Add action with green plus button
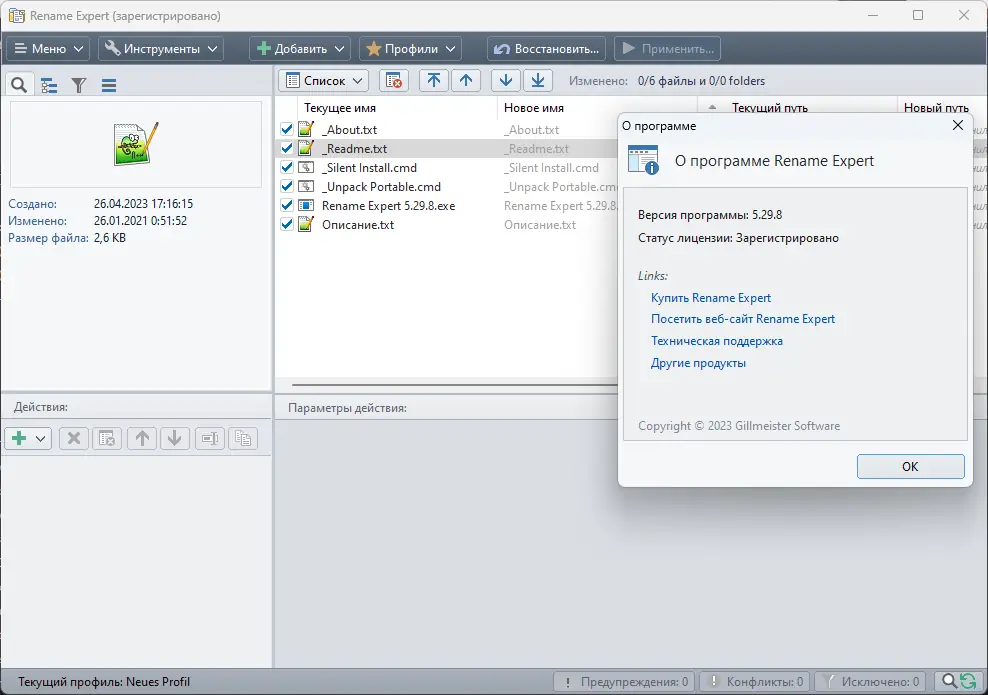Viewport: 988px width, 695px height. tap(20, 438)
